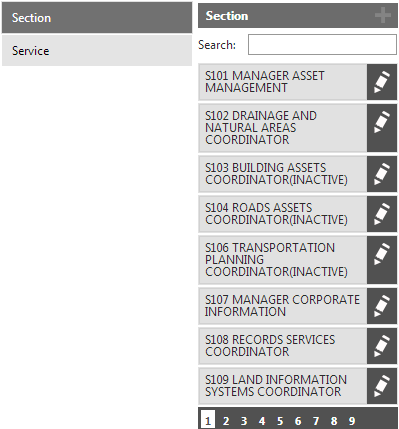This screenshot has width=399, height=429.
Task: Click pencil icon for S107 Manager Corporate Information
Action: tap(382, 306)
